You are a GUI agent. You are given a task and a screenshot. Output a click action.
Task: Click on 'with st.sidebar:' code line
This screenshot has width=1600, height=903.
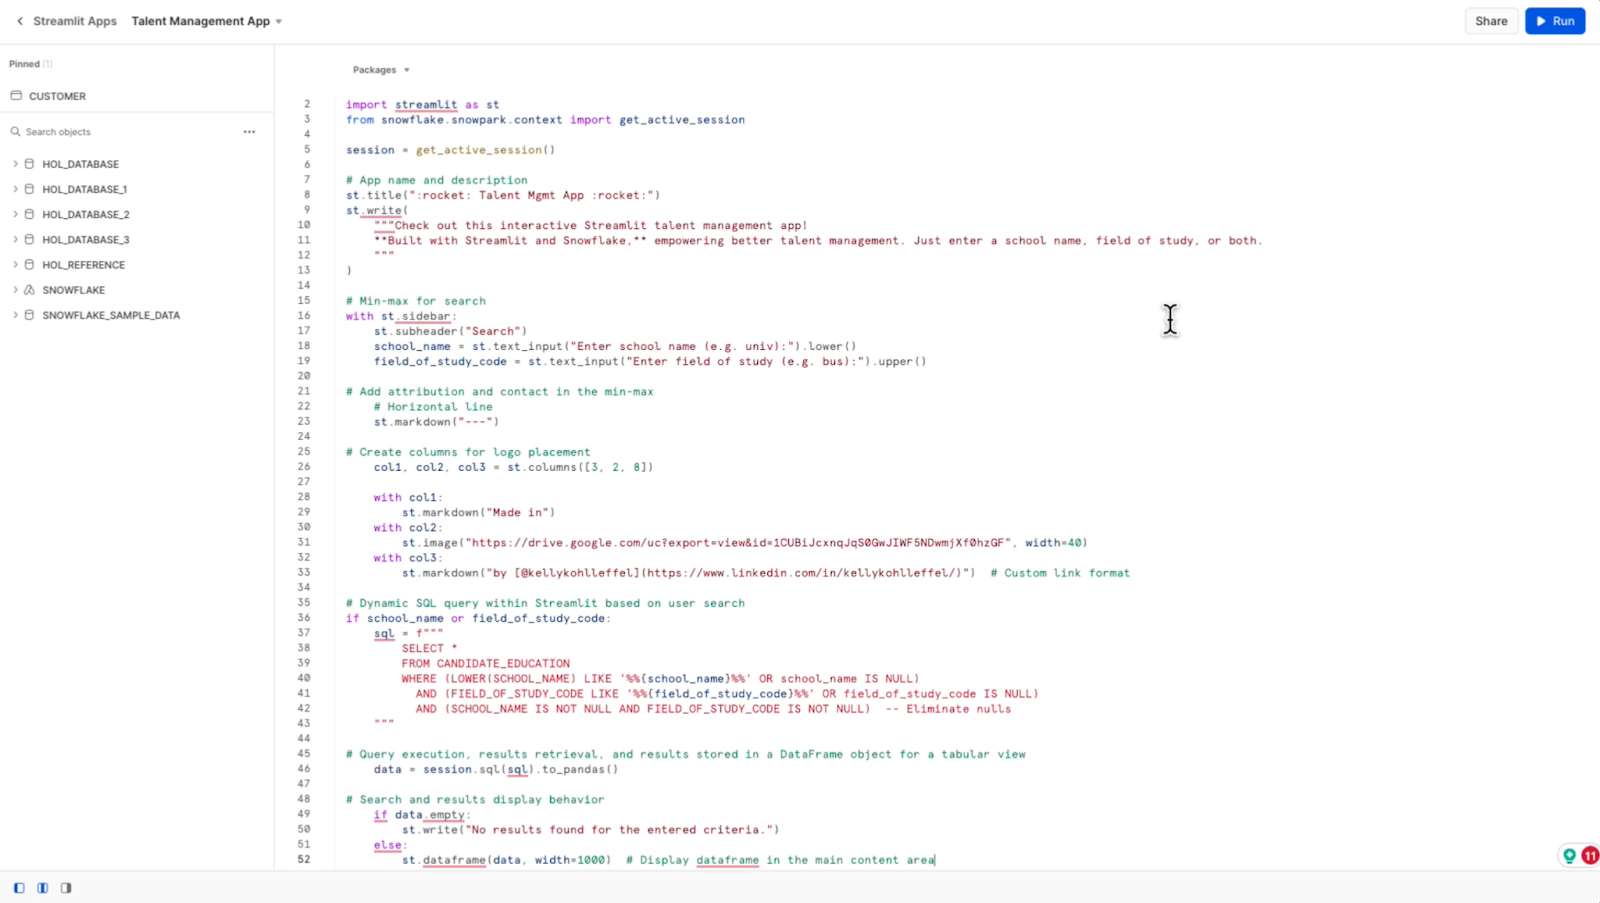401,316
